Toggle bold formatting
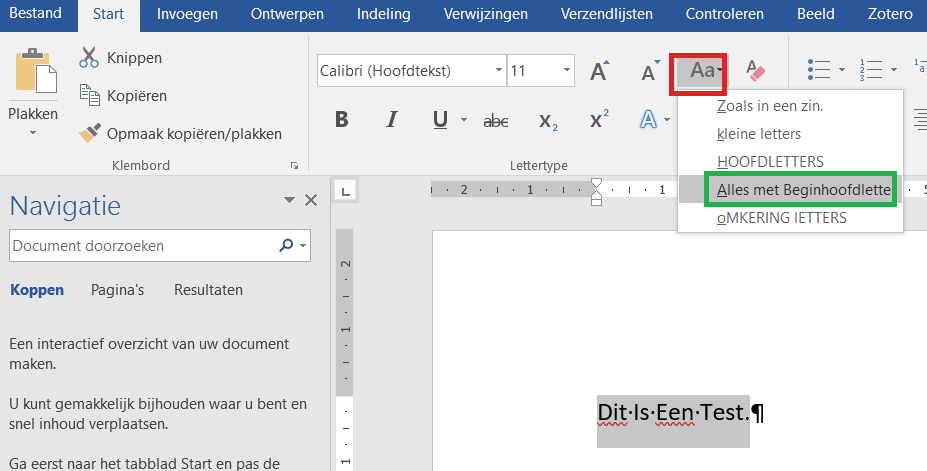This screenshot has height=471, width=927. pos(342,120)
